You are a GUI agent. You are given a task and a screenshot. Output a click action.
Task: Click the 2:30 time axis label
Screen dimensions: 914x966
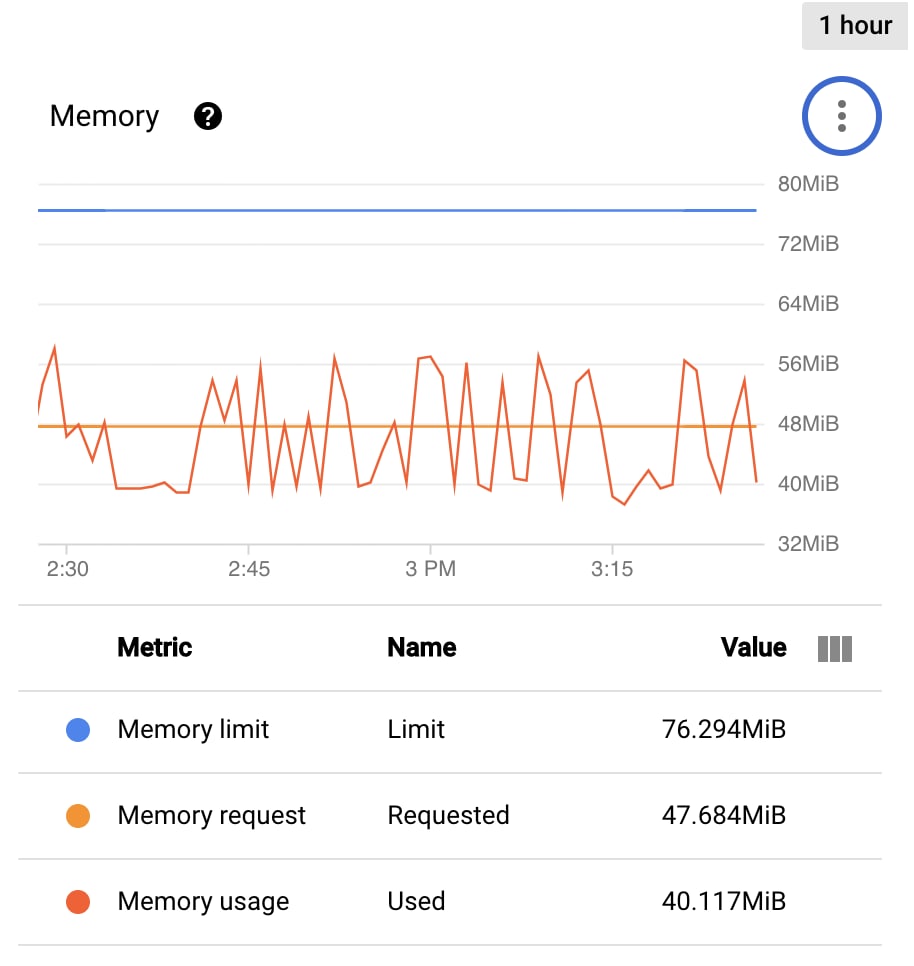pos(67,569)
